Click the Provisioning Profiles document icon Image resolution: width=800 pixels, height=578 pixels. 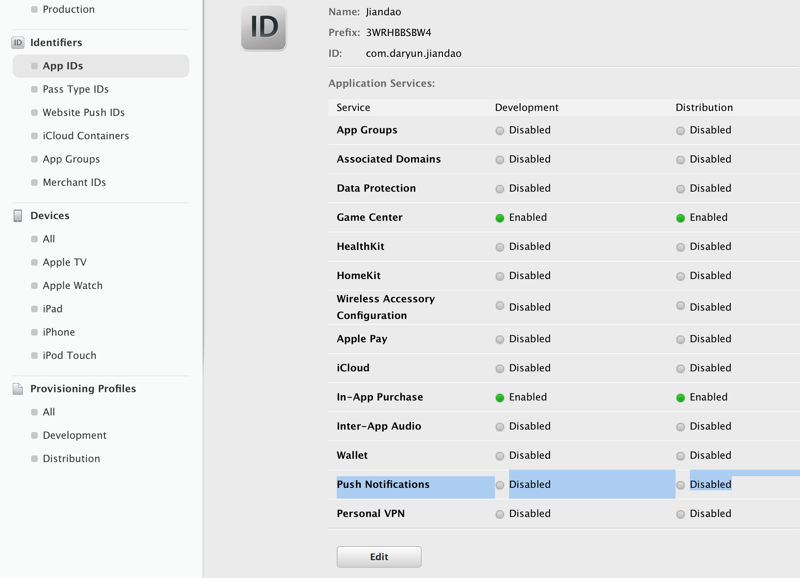pos(17,389)
